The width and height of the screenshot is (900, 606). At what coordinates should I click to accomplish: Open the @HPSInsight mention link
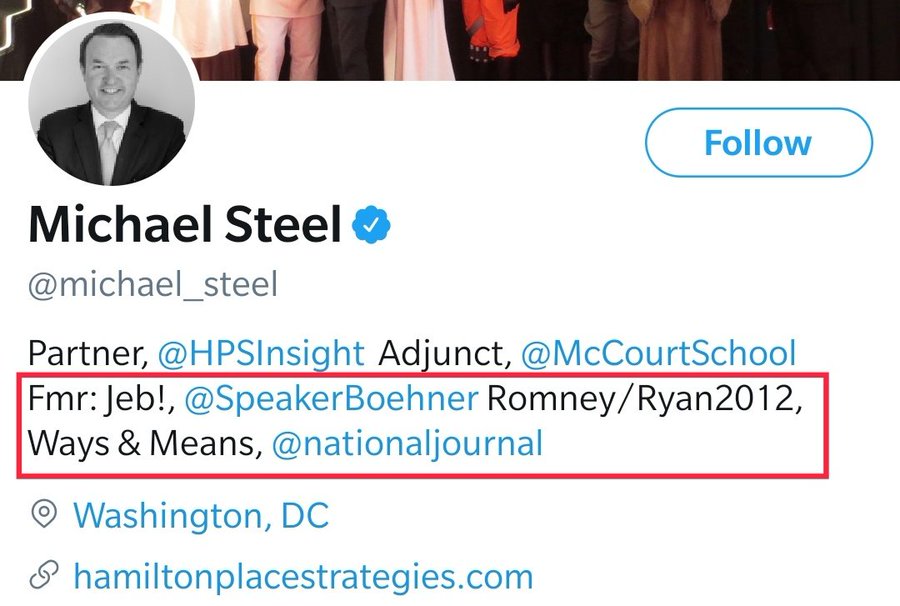point(259,352)
